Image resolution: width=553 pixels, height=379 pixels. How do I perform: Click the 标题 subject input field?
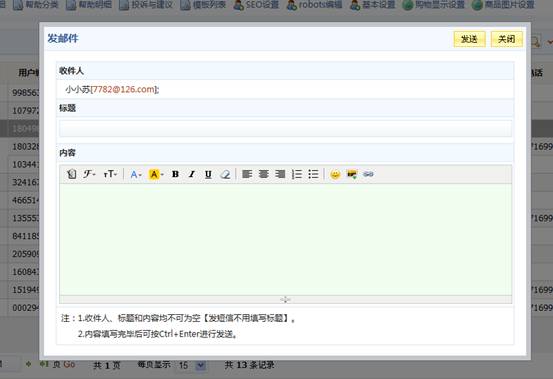coord(285,128)
